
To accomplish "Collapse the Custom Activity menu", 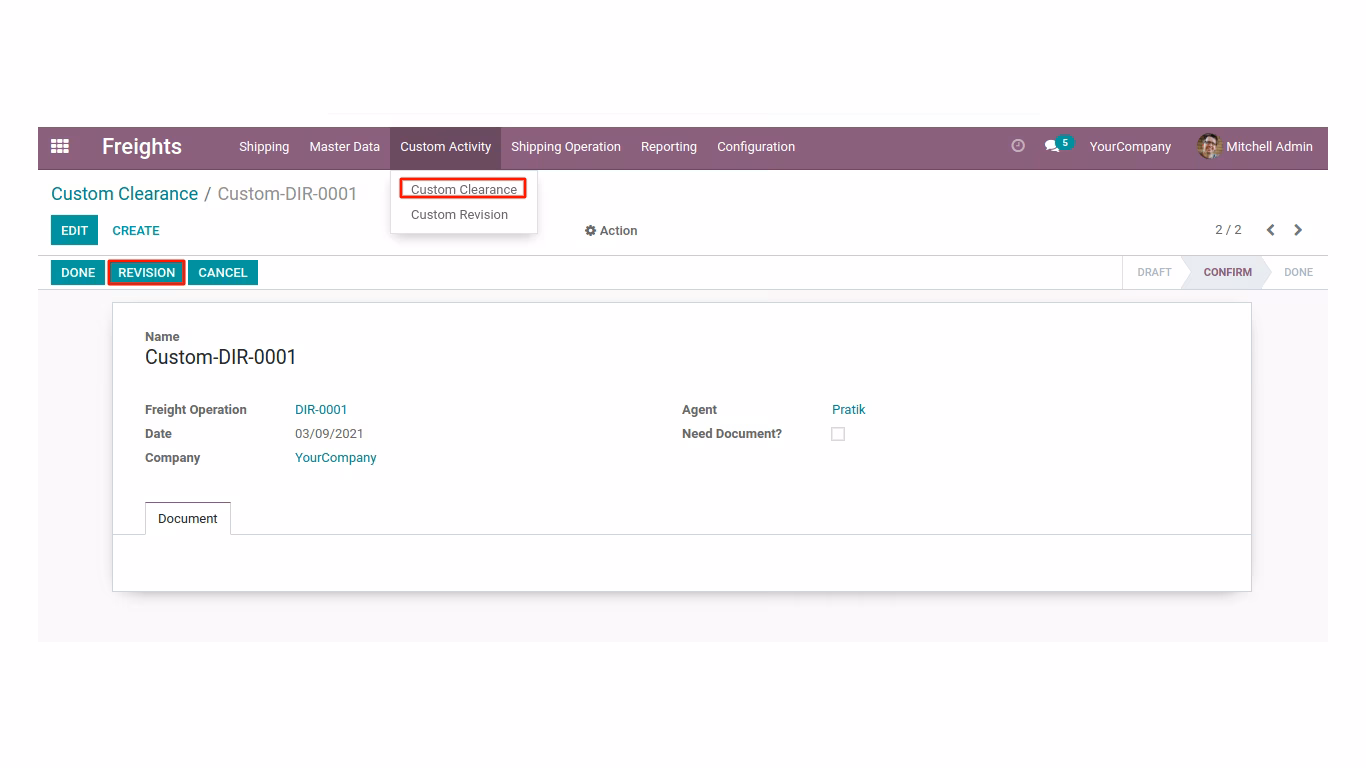I will [446, 146].
